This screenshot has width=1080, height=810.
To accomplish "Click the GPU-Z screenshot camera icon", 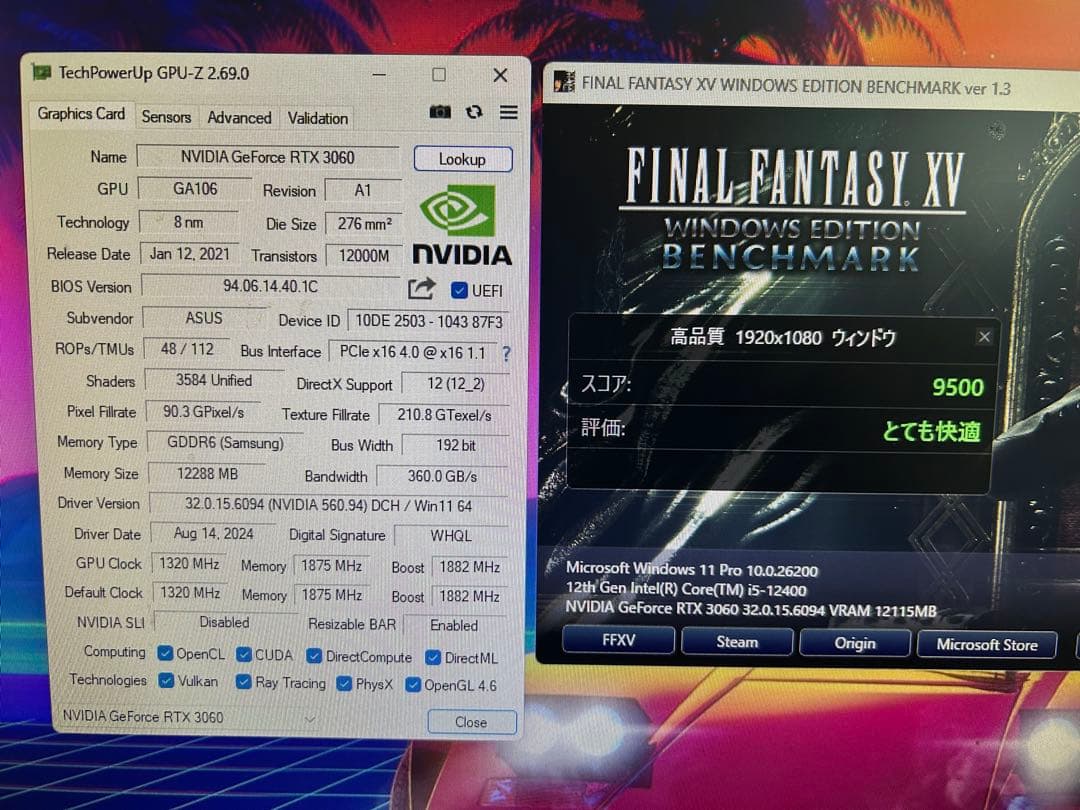I will pos(440,112).
